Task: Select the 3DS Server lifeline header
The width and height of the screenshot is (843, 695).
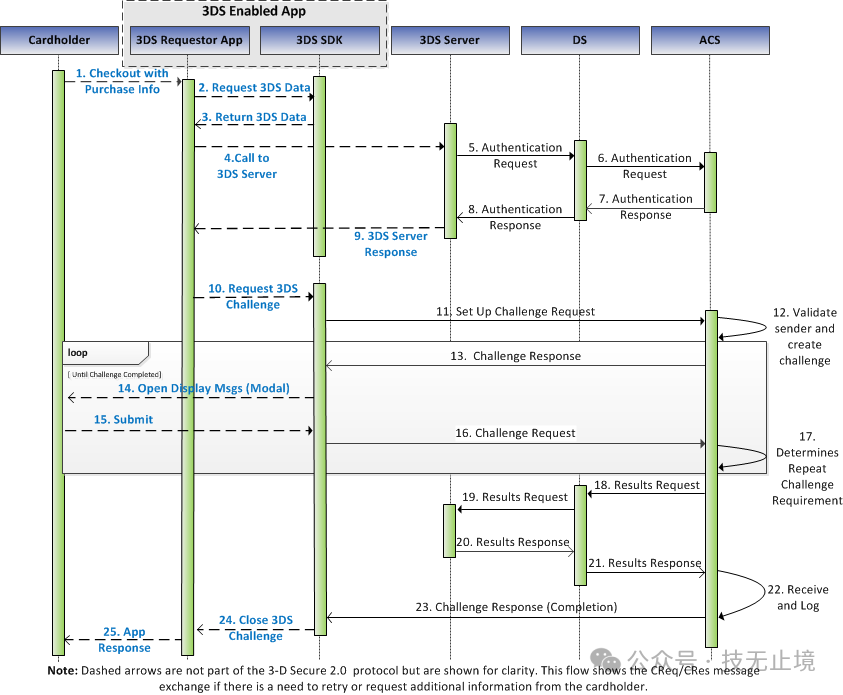Action: [450, 40]
